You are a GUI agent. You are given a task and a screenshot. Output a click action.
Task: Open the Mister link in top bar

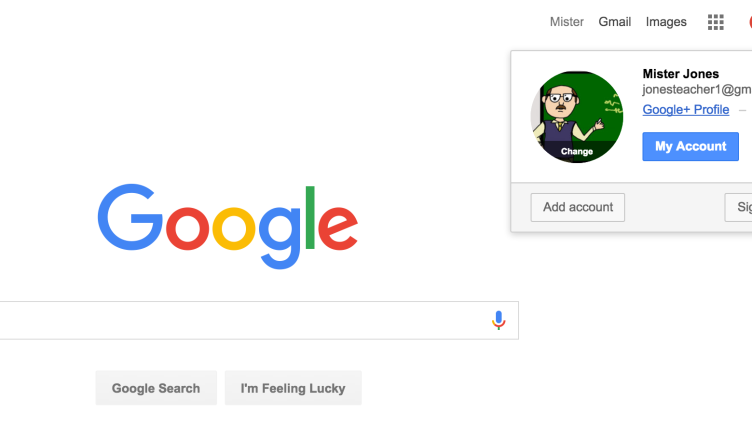[x=566, y=22]
